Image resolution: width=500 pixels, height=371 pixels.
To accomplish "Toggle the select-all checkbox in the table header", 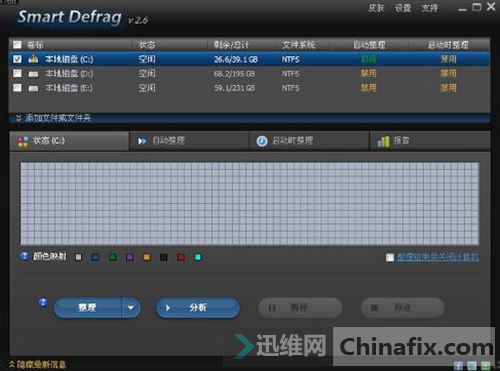I will [17, 44].
